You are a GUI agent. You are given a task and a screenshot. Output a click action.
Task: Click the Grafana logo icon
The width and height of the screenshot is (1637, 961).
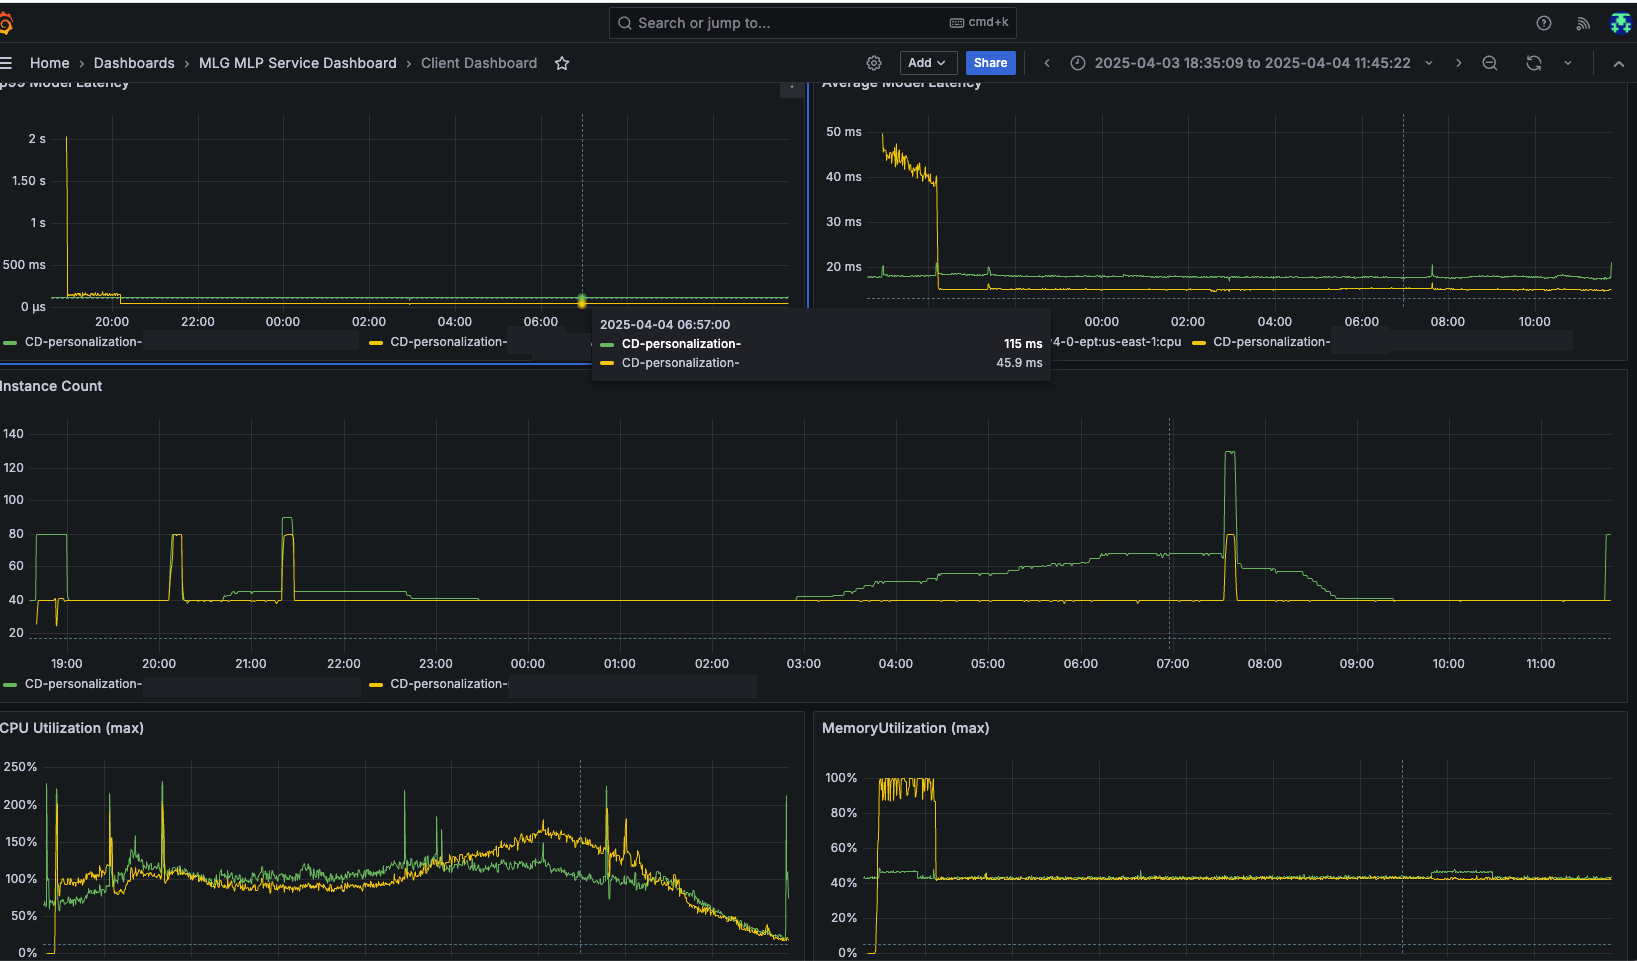[5, 23]
